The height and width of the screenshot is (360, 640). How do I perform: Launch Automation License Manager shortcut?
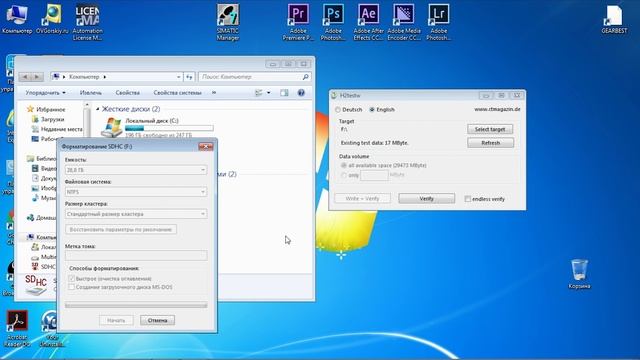tap(87, 22)
